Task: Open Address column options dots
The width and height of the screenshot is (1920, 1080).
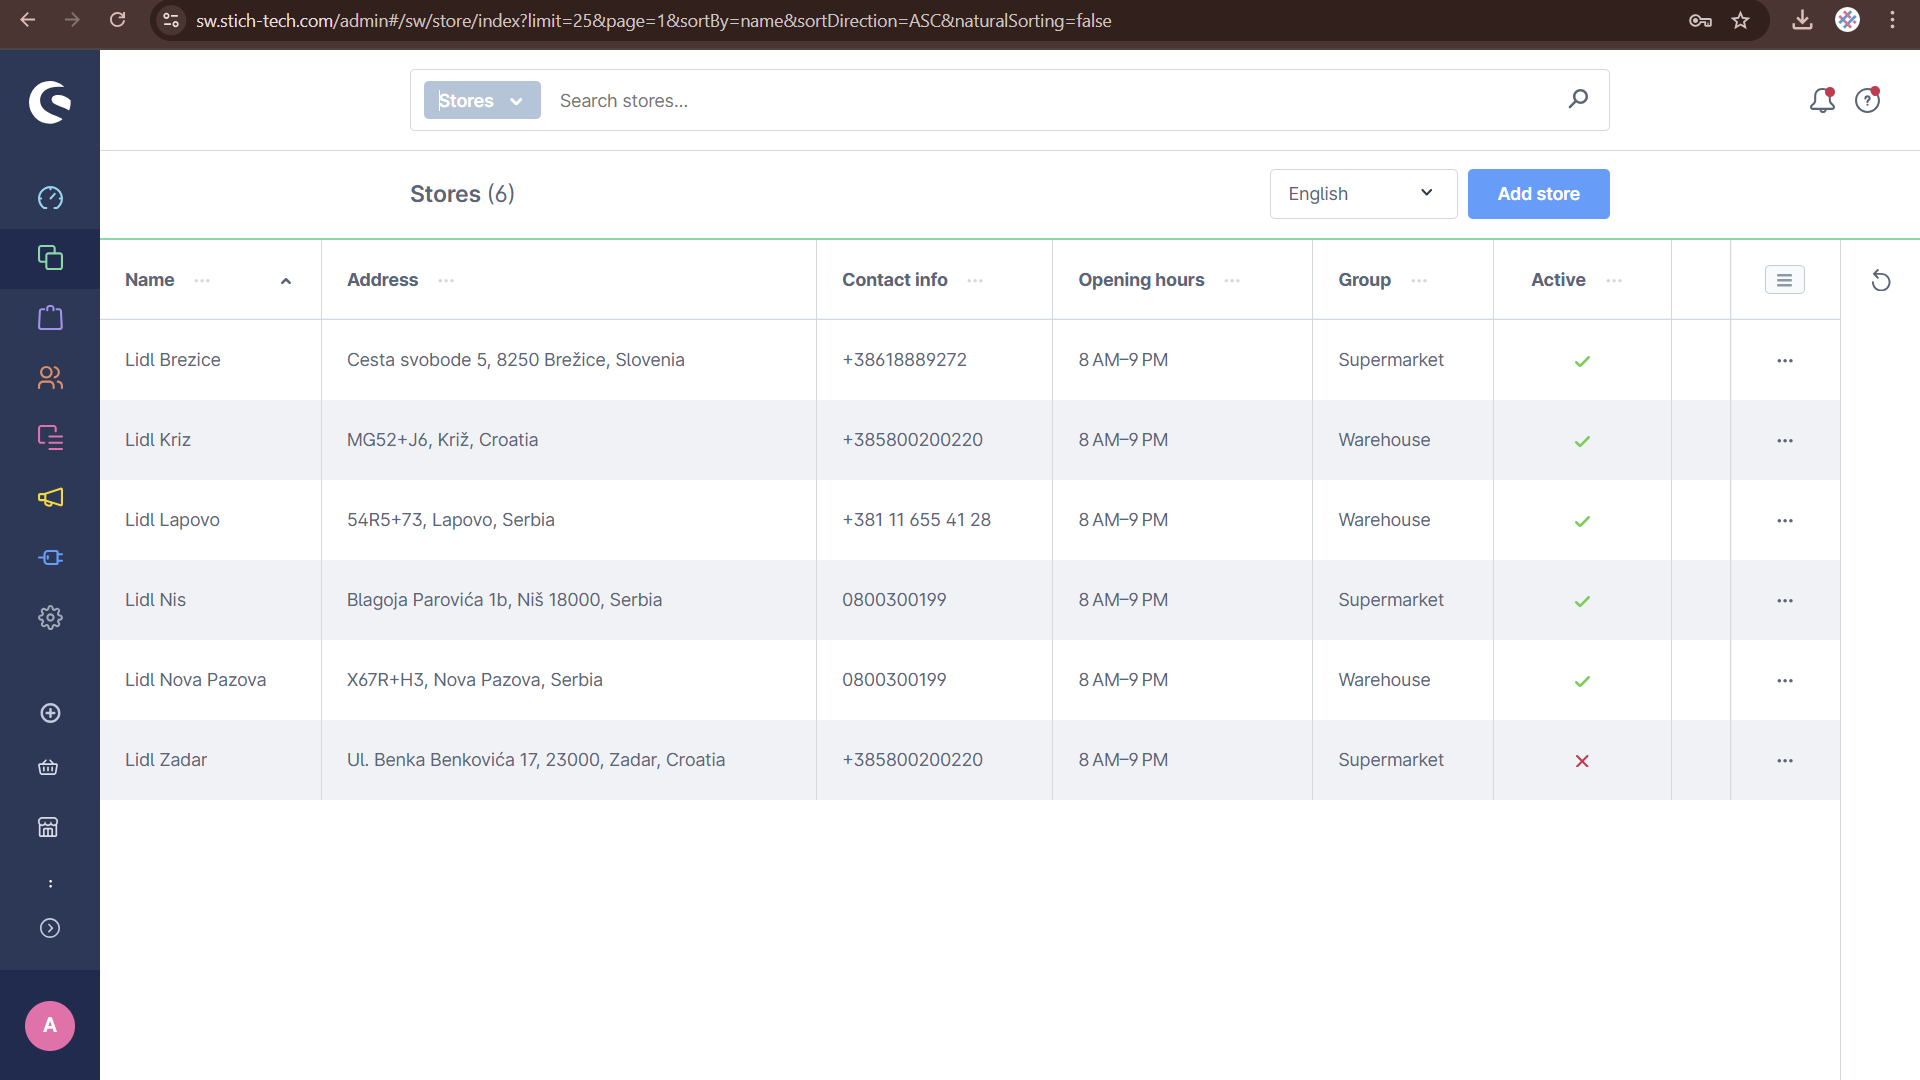Action: point(446,281)
